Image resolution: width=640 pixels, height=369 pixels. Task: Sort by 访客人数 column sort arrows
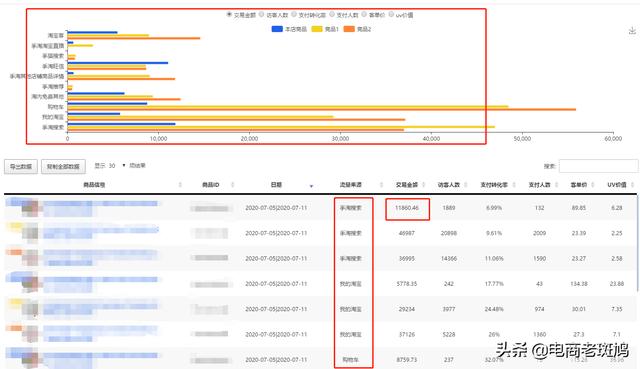tap(466, 185)
